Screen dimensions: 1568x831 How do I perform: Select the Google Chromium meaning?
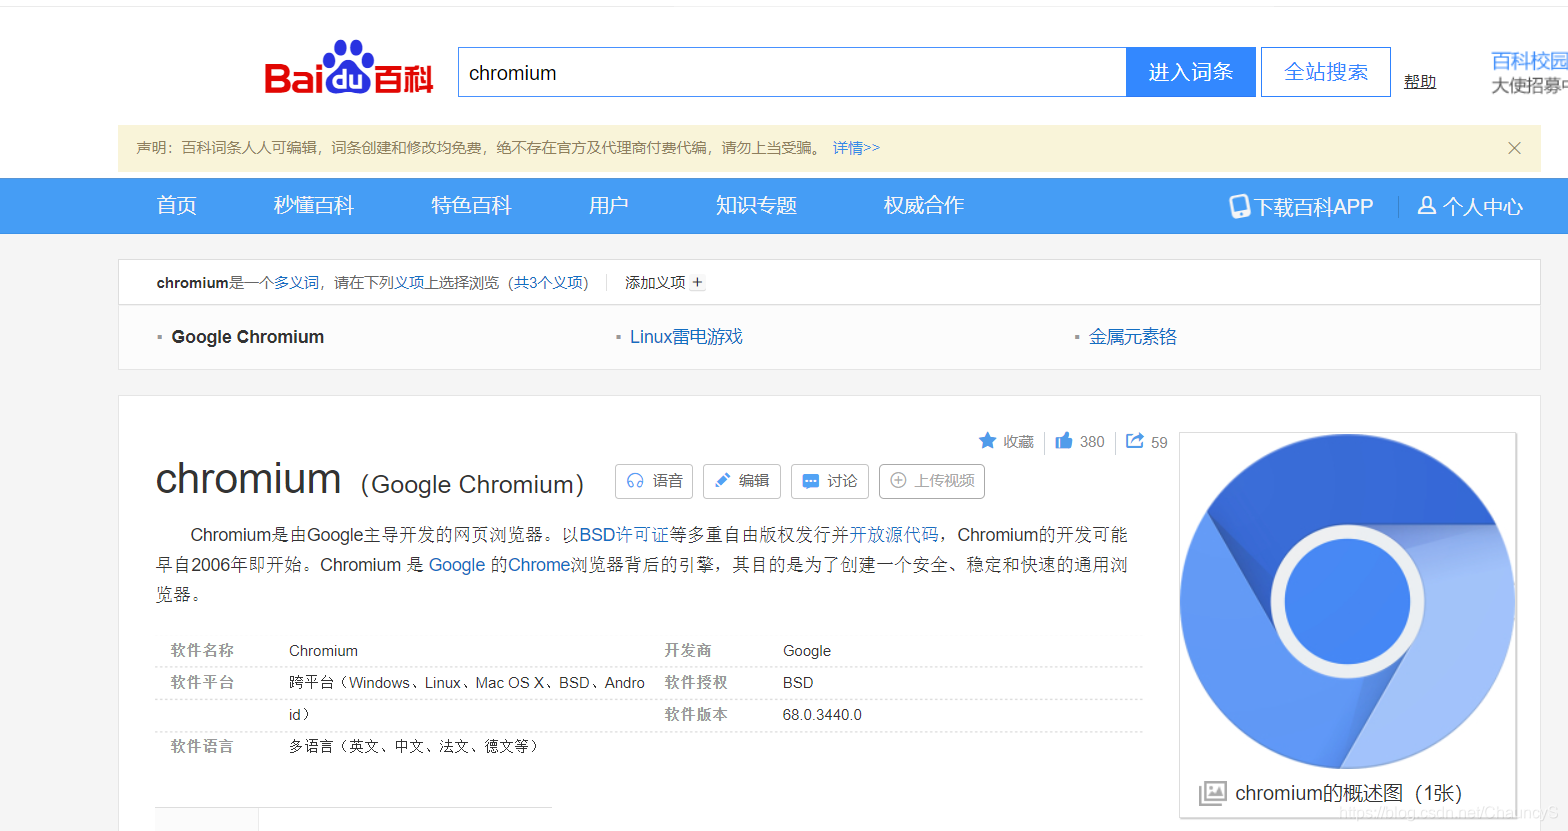point(248,337)
